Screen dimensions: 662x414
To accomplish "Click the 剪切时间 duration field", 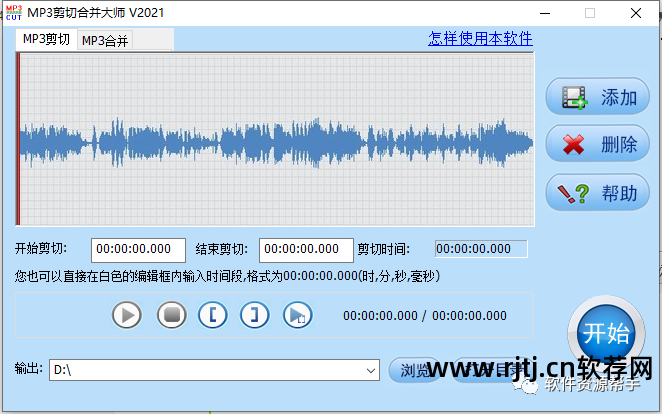I will (481, 249).
